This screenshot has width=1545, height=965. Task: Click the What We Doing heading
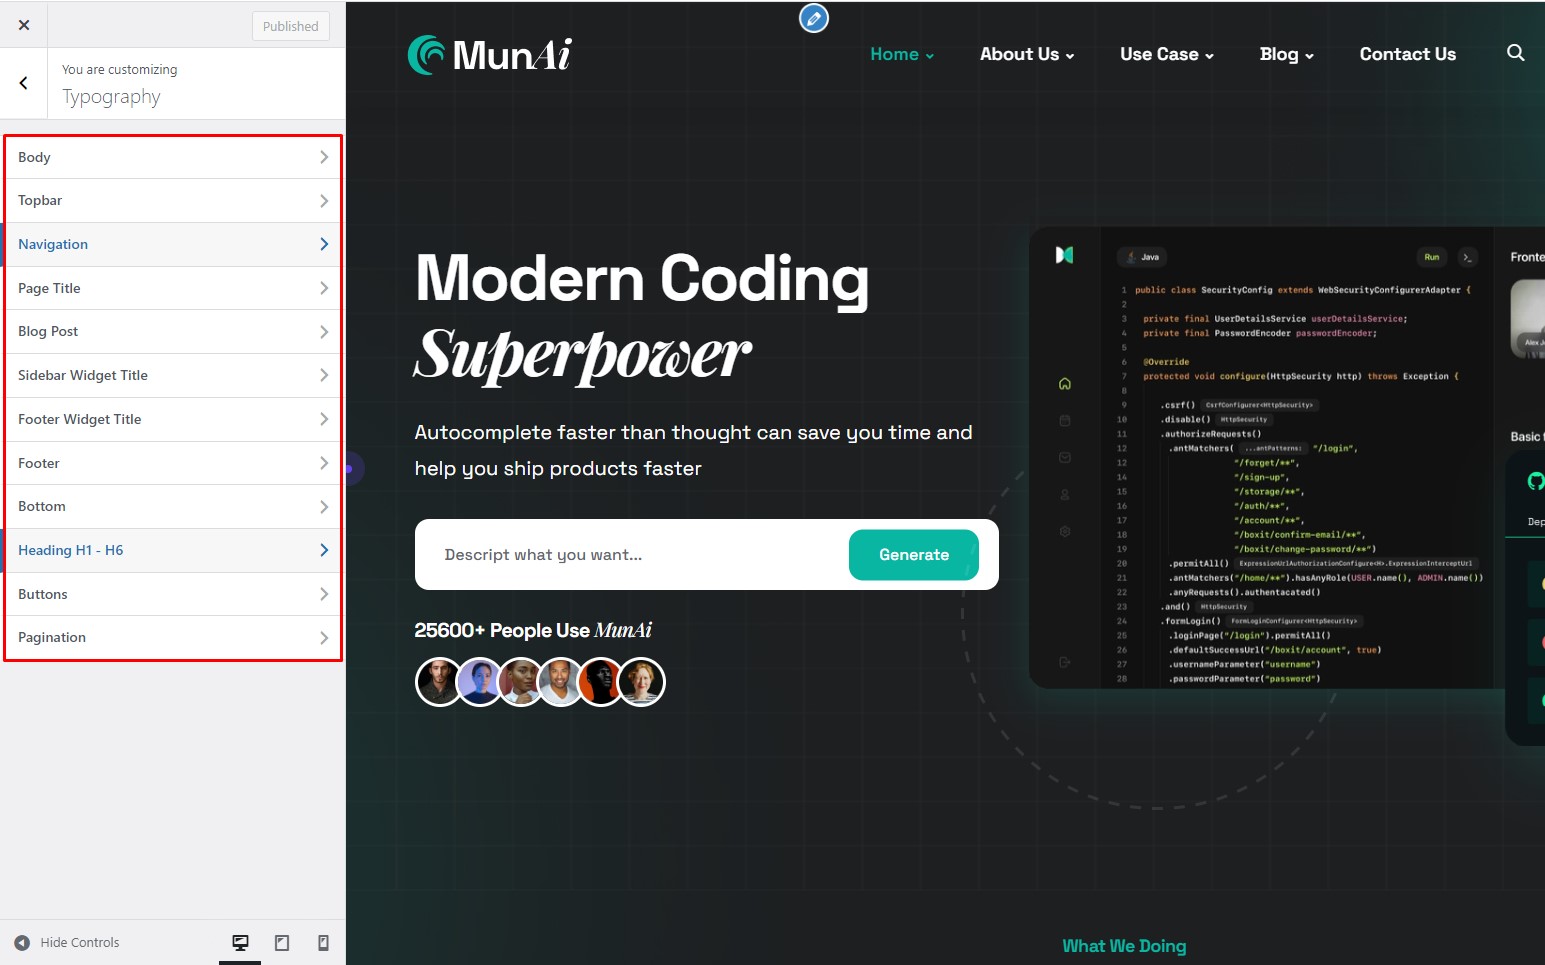[x=1124, y=946]
